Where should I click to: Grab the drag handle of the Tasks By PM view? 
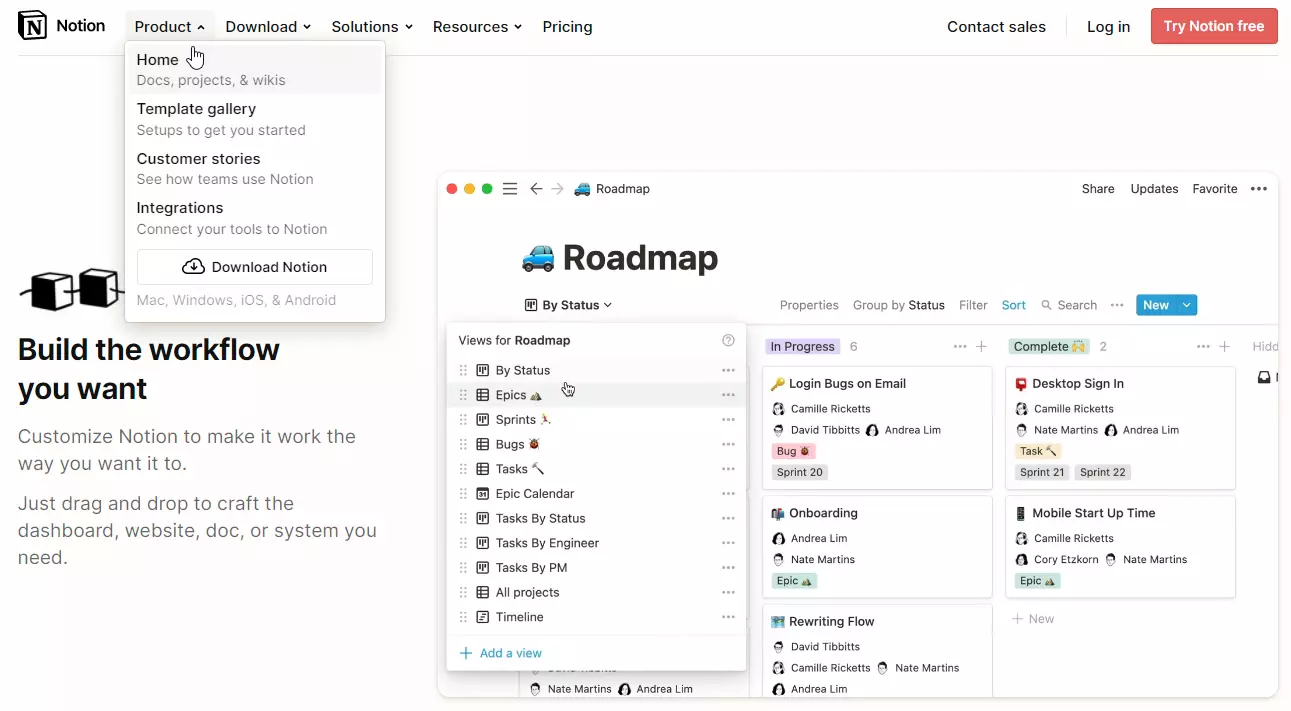463,568
